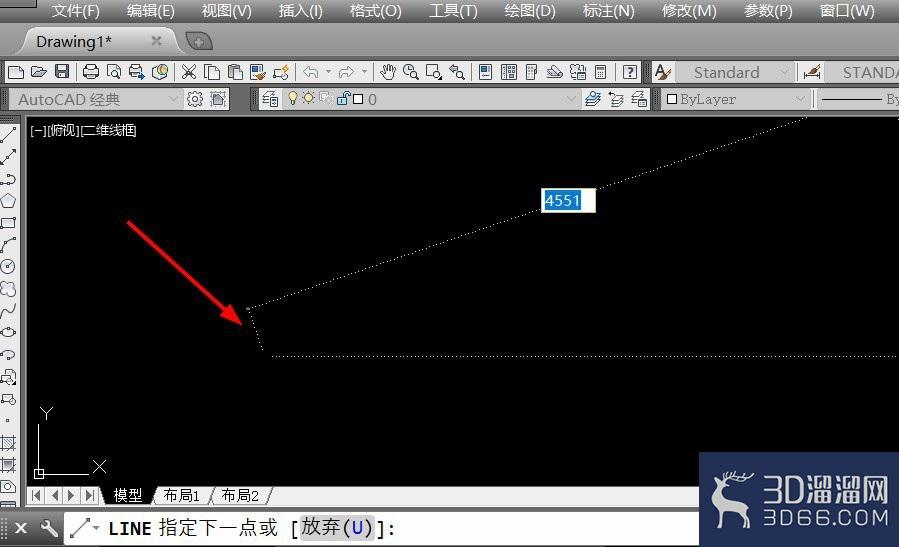Open the Undo history dropdown arrow
The width and height of the screenshot is (899, 547).
point(329,72)
